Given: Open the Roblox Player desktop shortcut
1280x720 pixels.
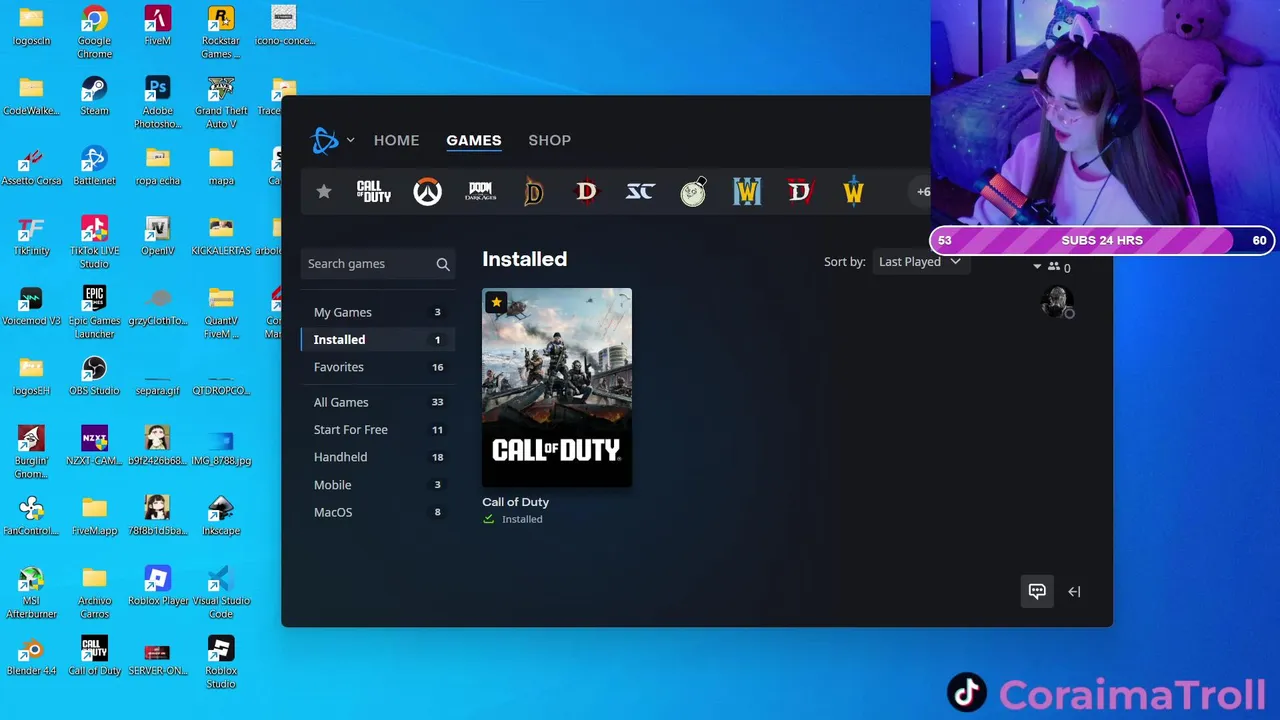Looking at the screenshot, I should 157,587.
